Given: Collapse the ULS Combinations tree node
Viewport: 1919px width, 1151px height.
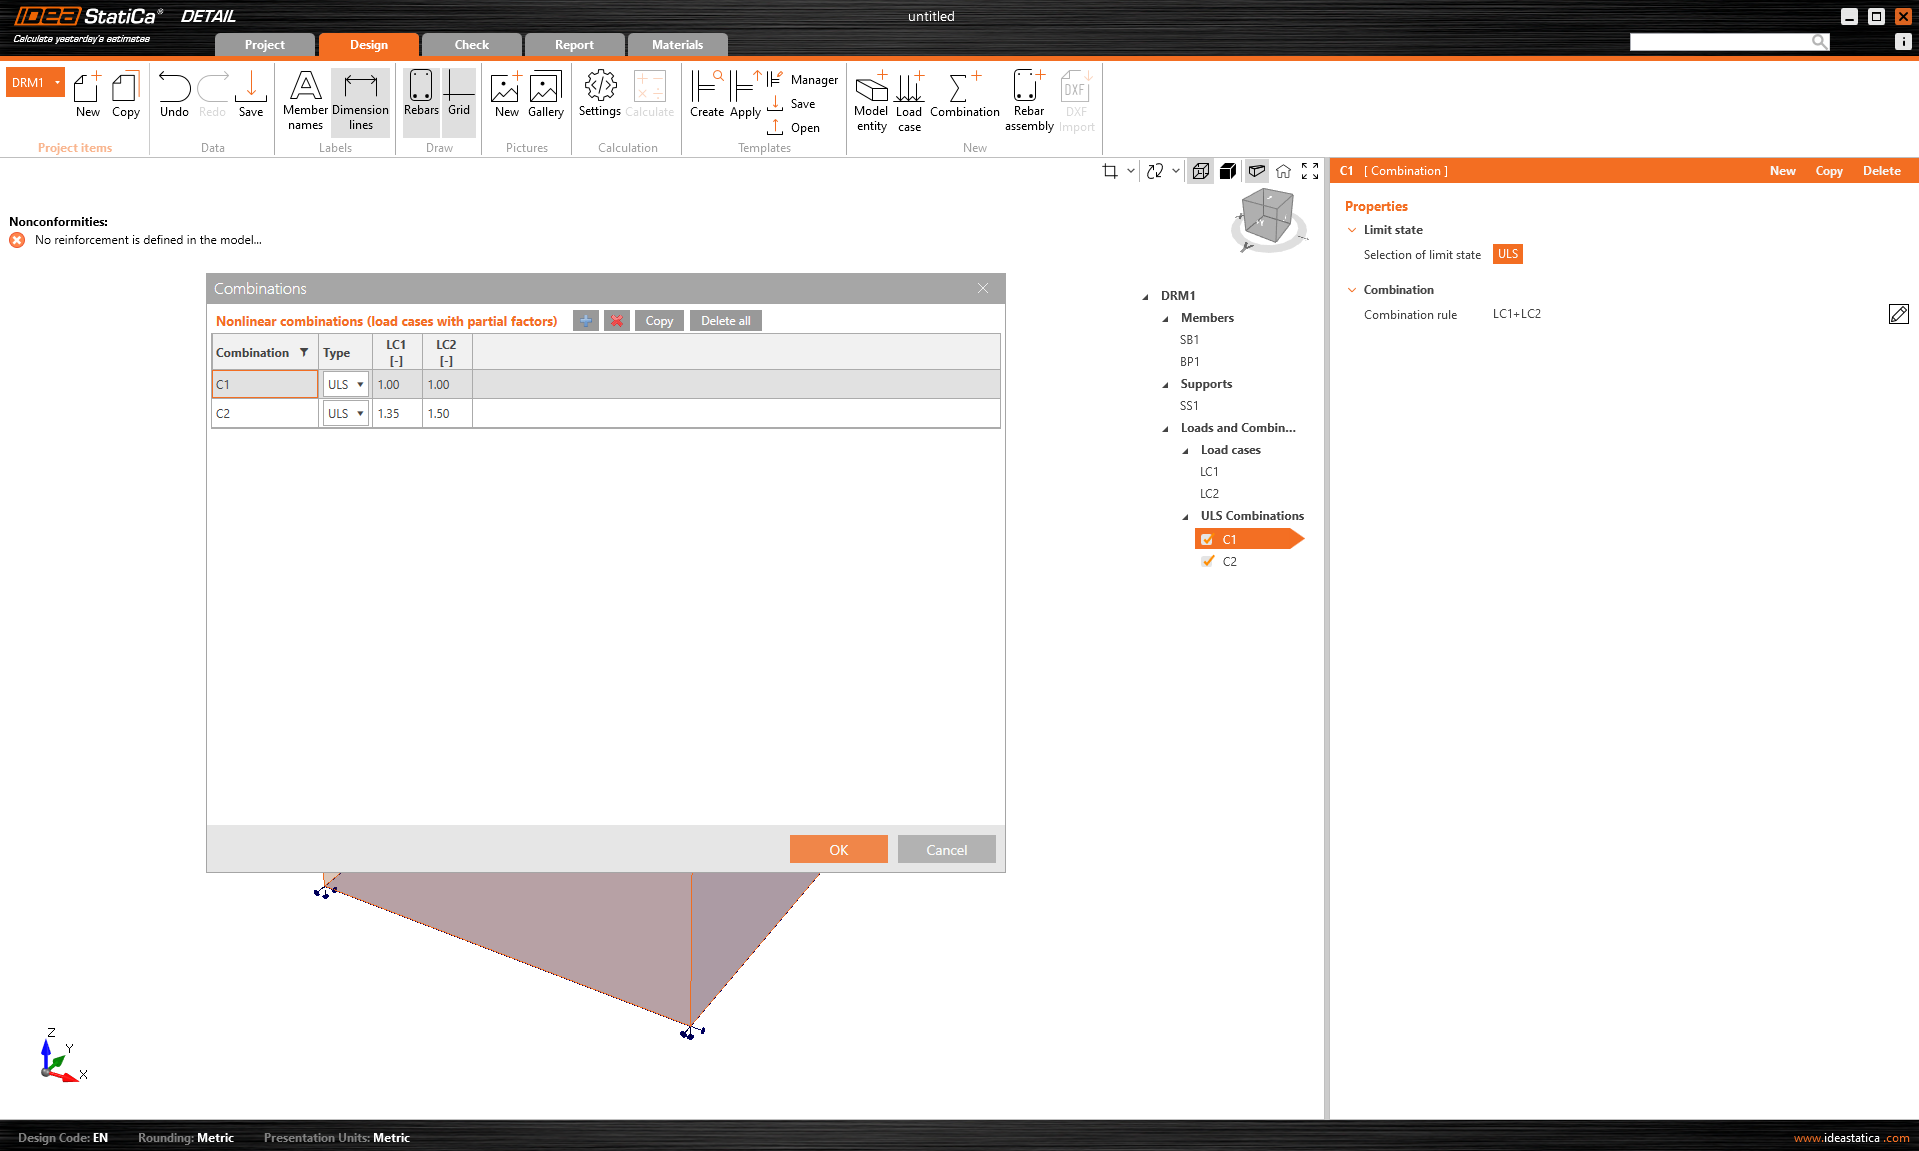Looking at the screenshot, I should click(1186, 517).
